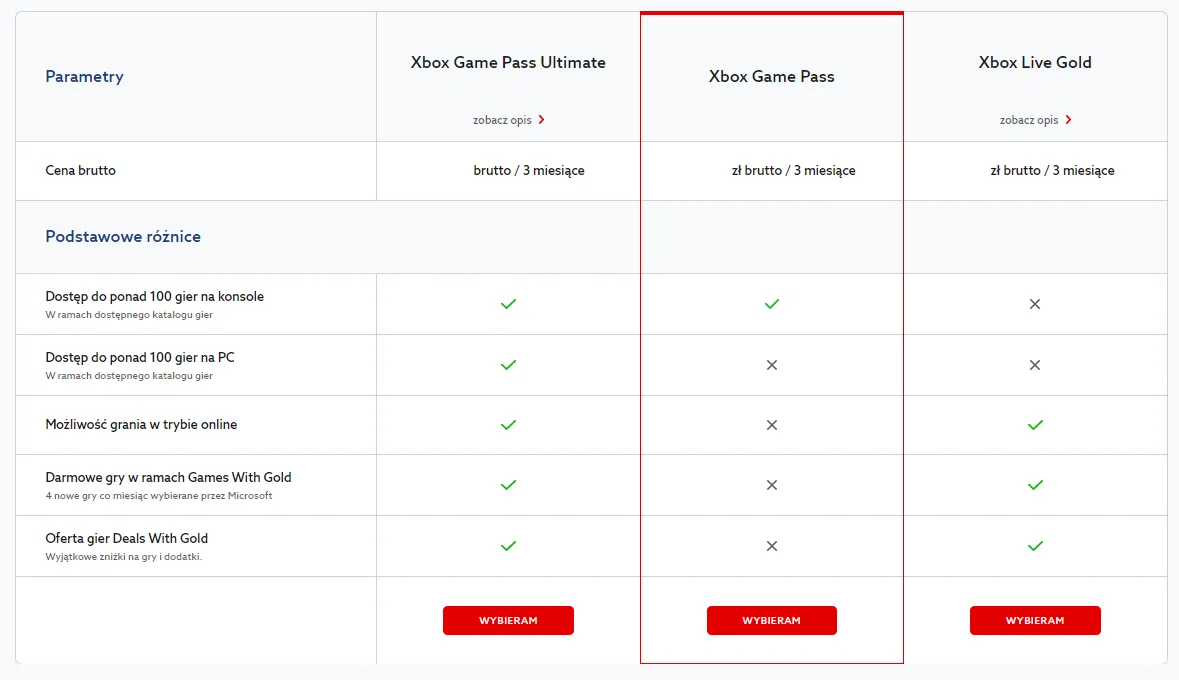Expand the red chevron next to Ultimate's zobacz opis
1179x680 pixels.
[541, 119]
